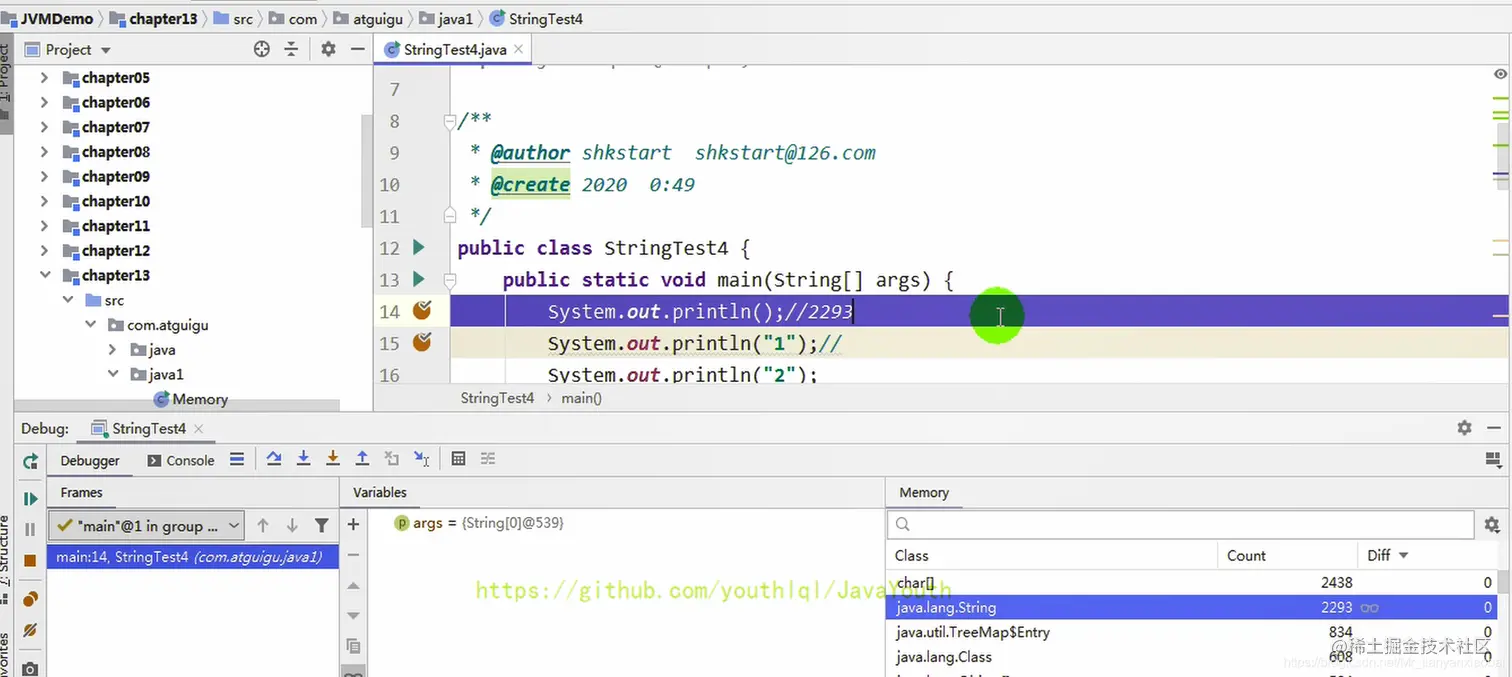Expand the chapter08 folder
The height and width of the screenshot is (677, 1512).
pyautogui.click(x=44, y=151)
